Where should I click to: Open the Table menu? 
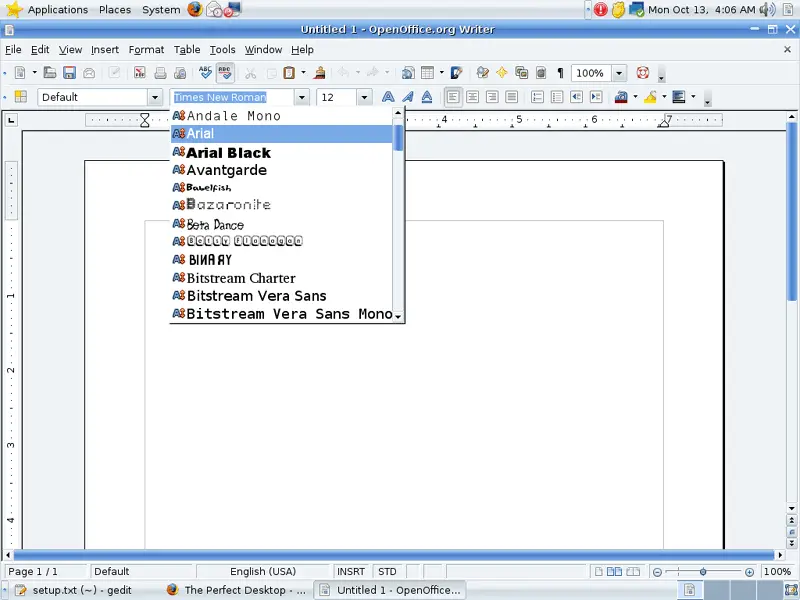coord(187,49)
